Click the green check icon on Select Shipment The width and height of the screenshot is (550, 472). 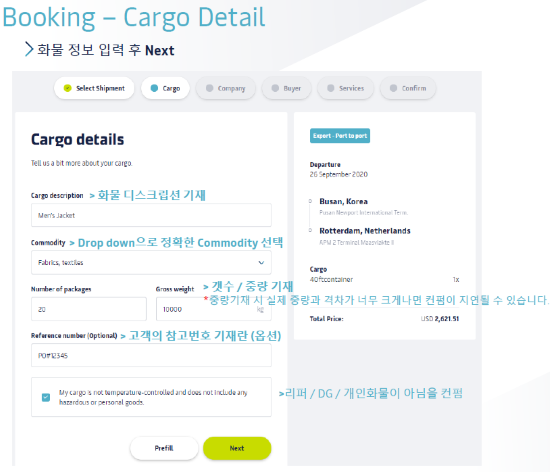tap(67, 88)
